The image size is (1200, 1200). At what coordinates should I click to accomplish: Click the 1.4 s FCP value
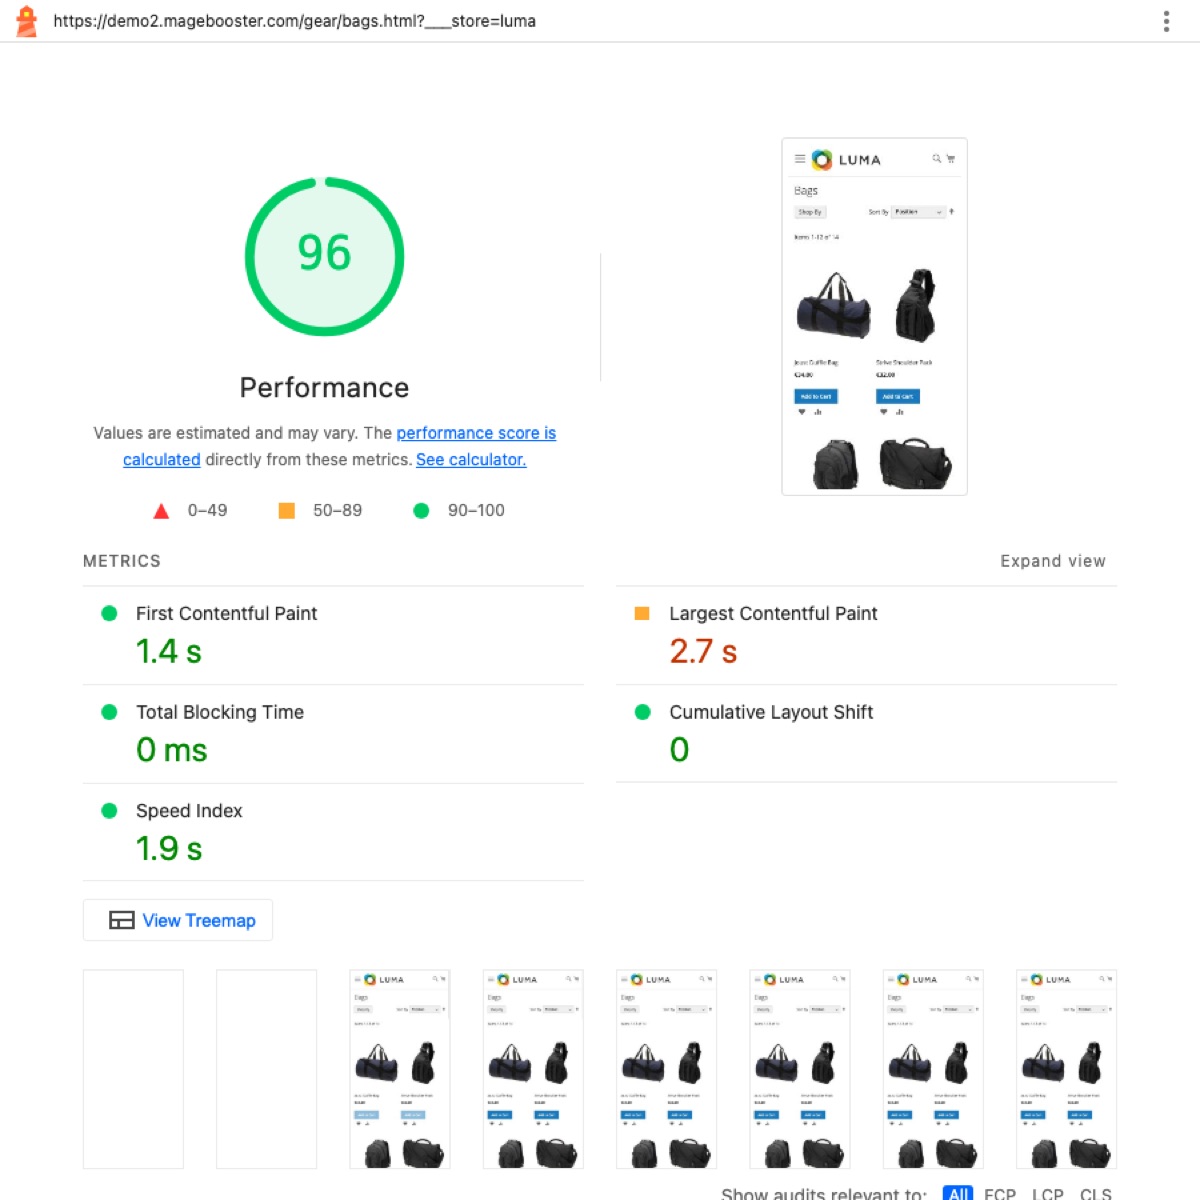pos(169,652)
